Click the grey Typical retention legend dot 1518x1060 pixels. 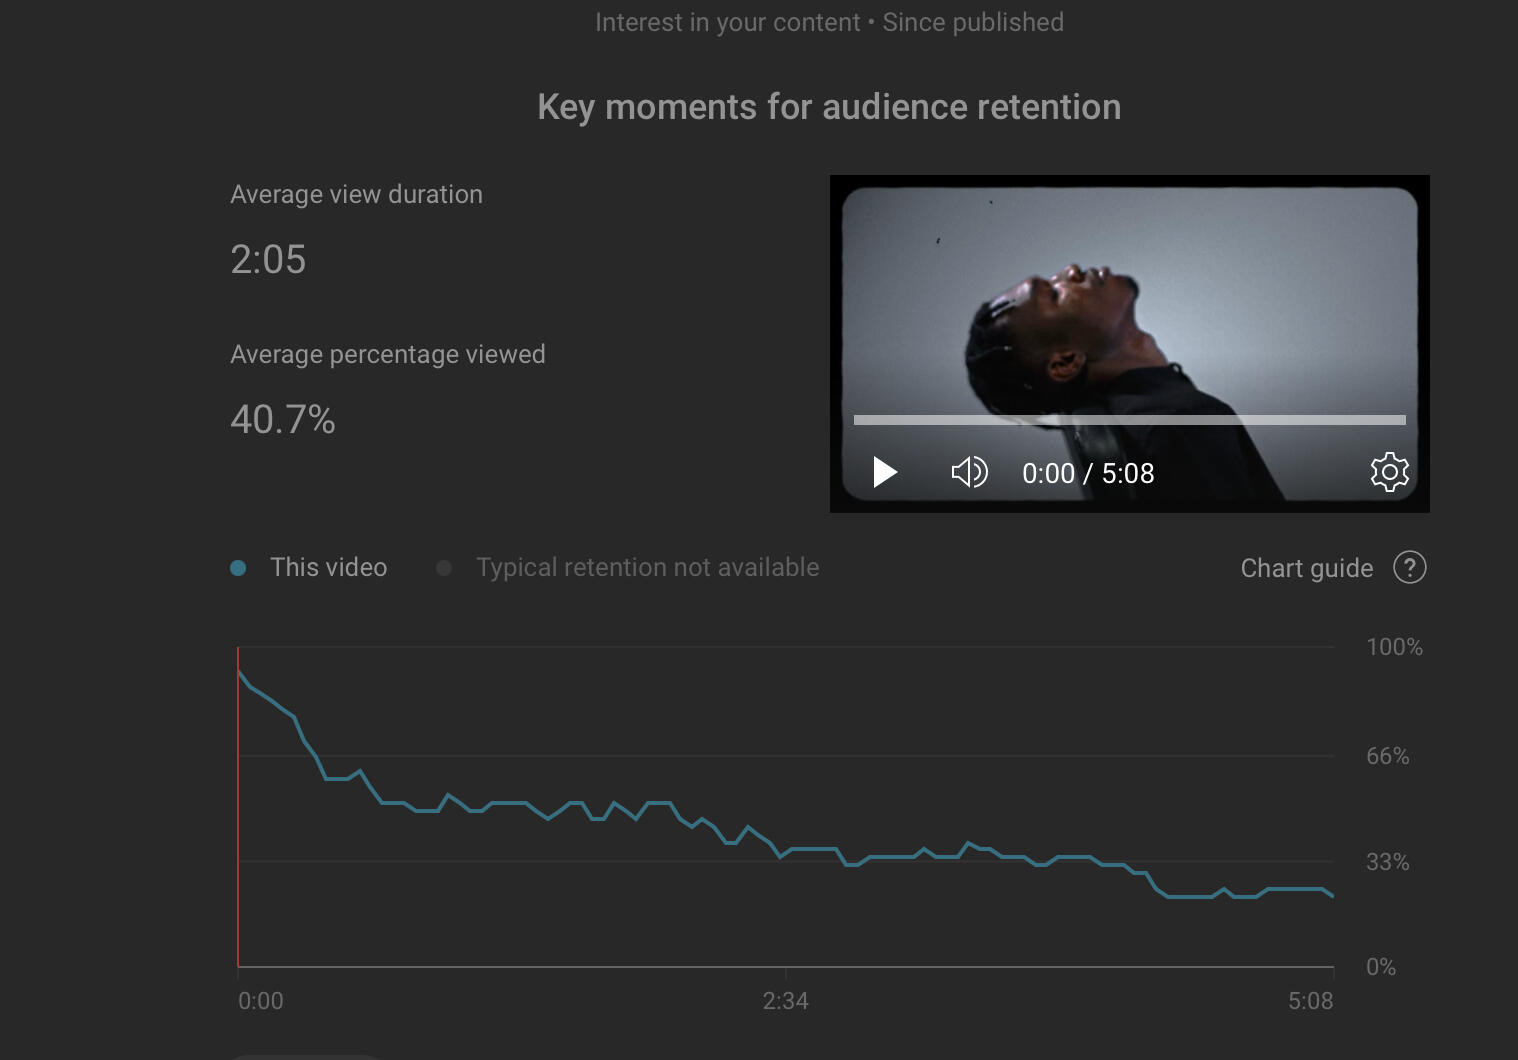click(444, 568)
